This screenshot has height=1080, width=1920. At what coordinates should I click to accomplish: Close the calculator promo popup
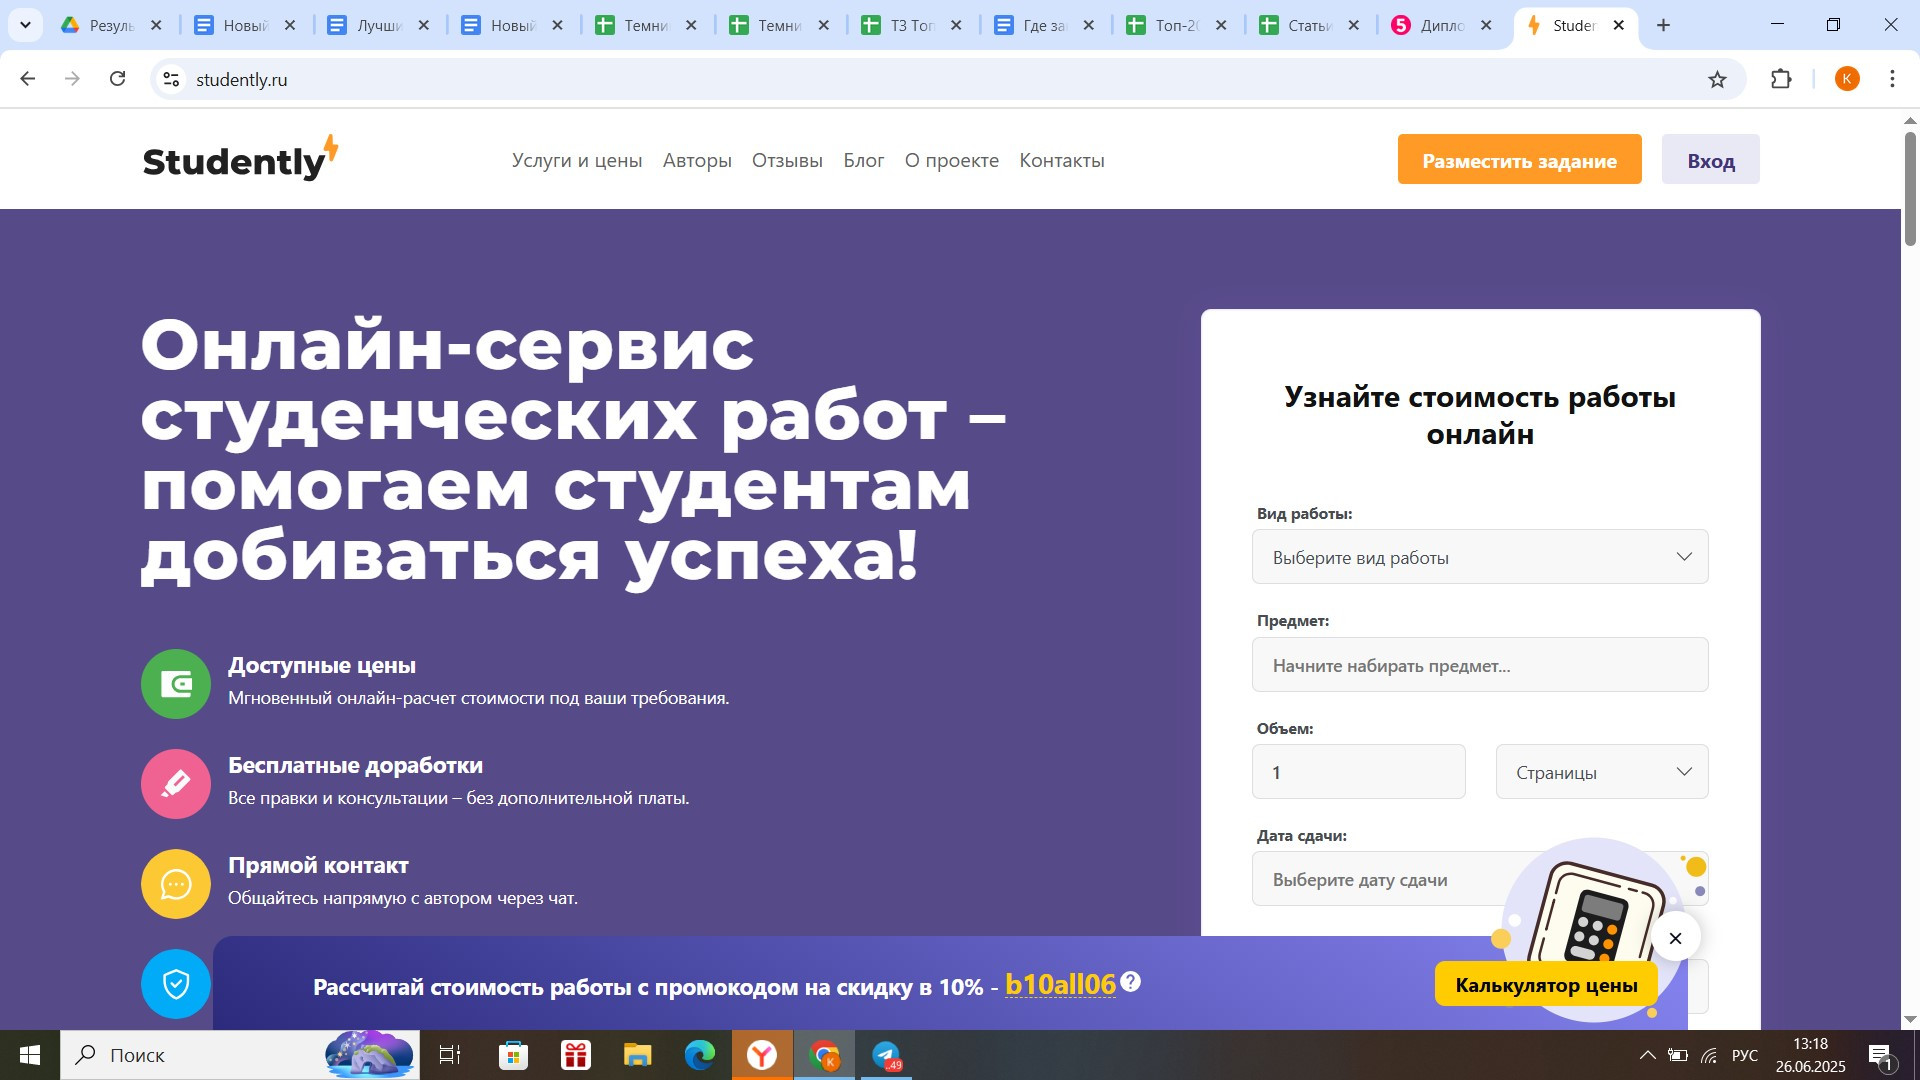point(1676,938)
